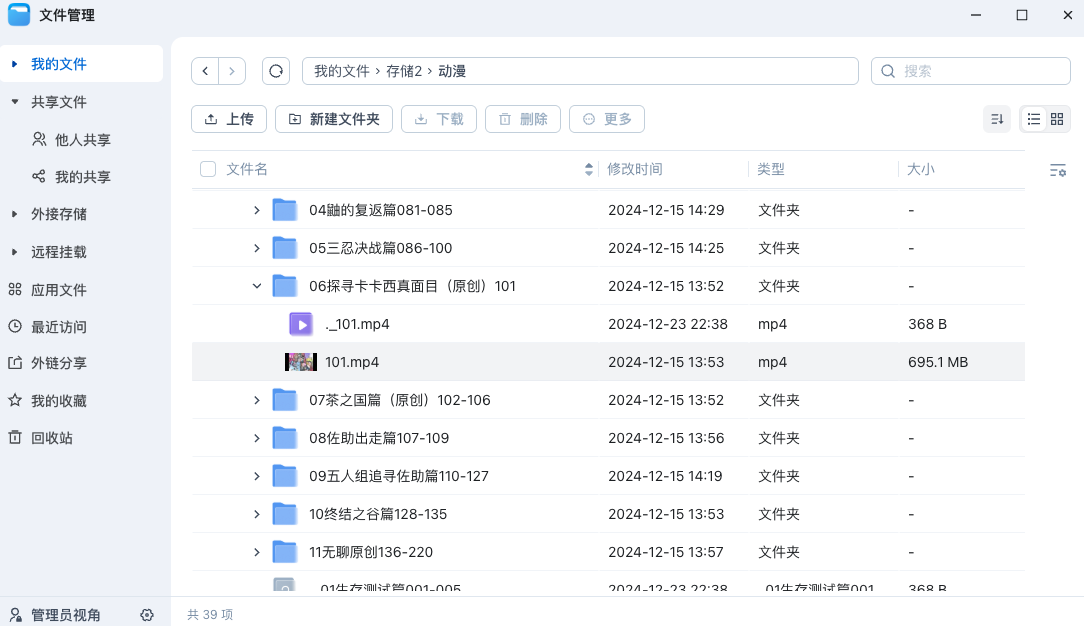Viewport: 1084px width, 626px height.
Task: Click the 上传 button
Action: coord(229,119)
